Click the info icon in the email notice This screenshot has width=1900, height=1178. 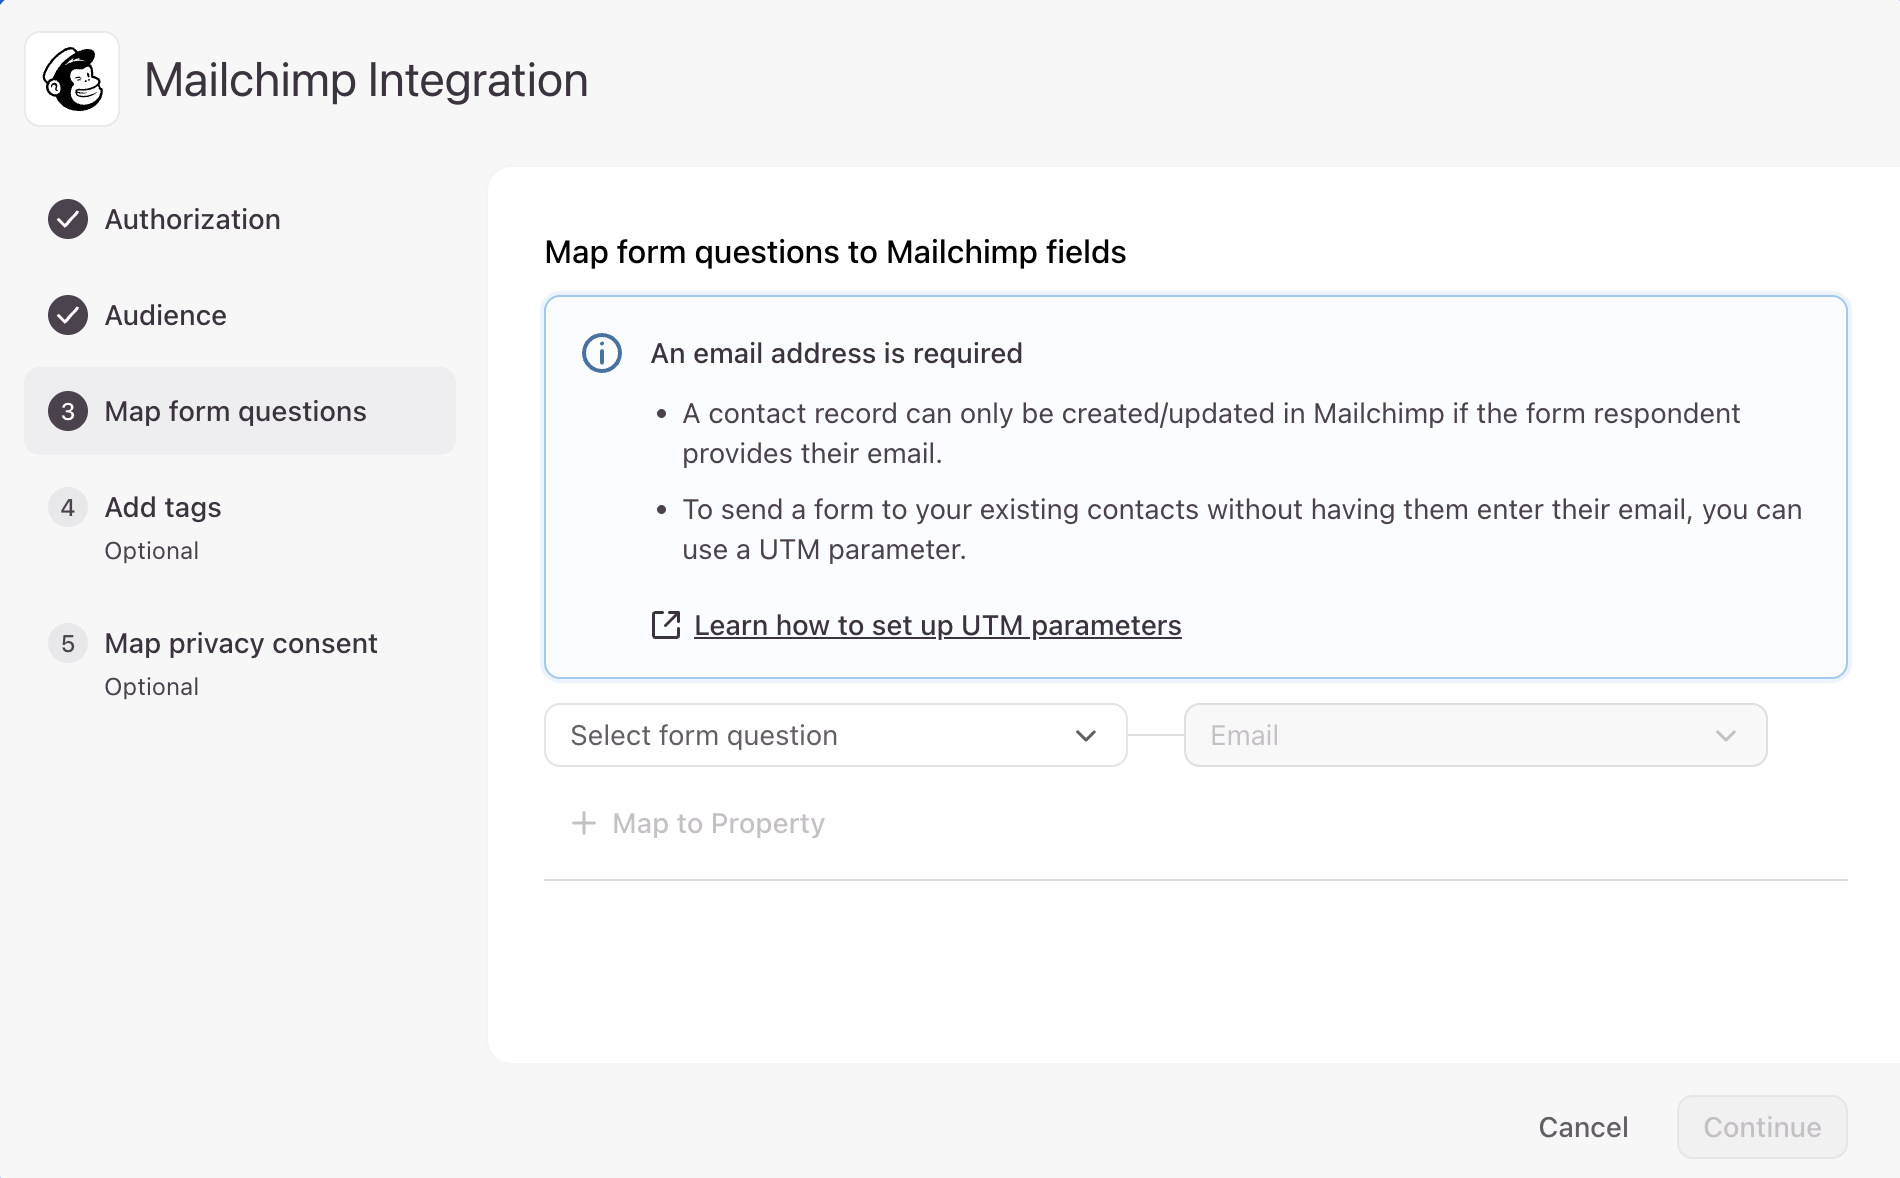click(602, 353)
